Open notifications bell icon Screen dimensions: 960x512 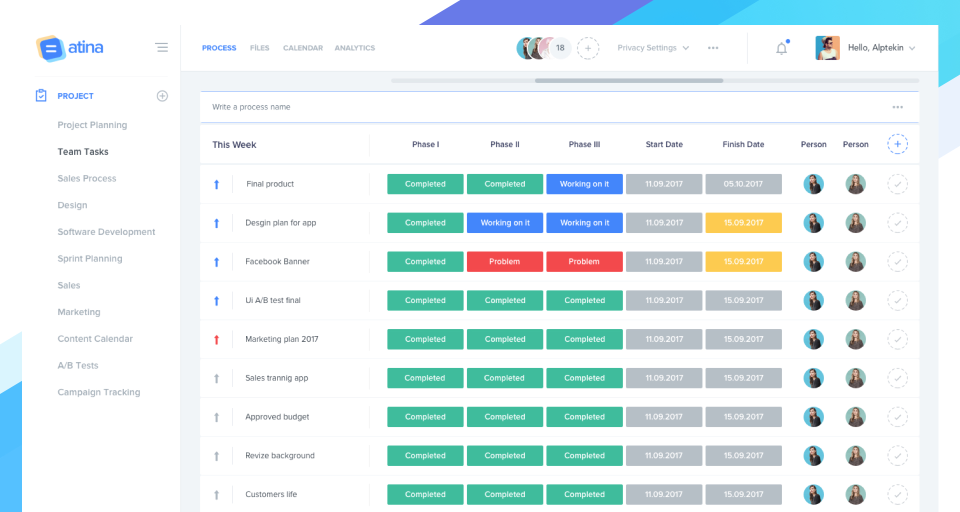tap(782, 48)
